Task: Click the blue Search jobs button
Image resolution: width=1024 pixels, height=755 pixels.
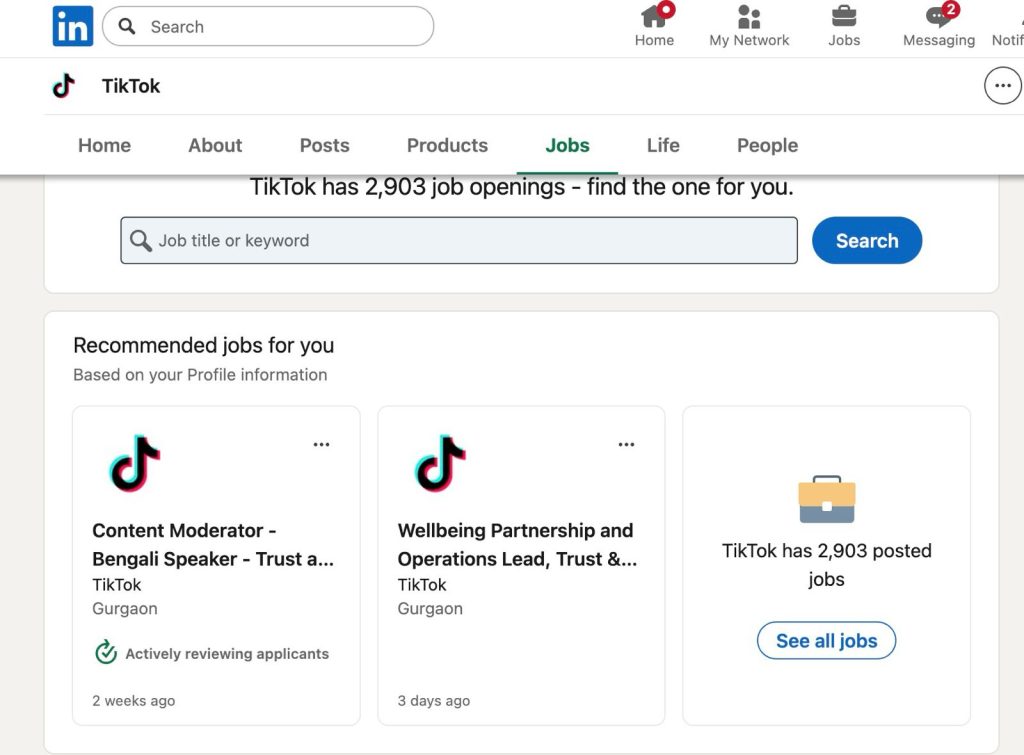Action: 866,240
